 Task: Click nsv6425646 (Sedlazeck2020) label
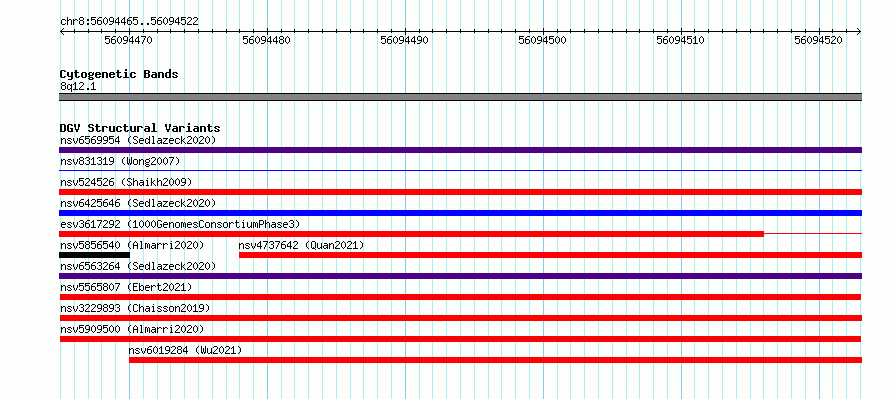tap(138, 203)
